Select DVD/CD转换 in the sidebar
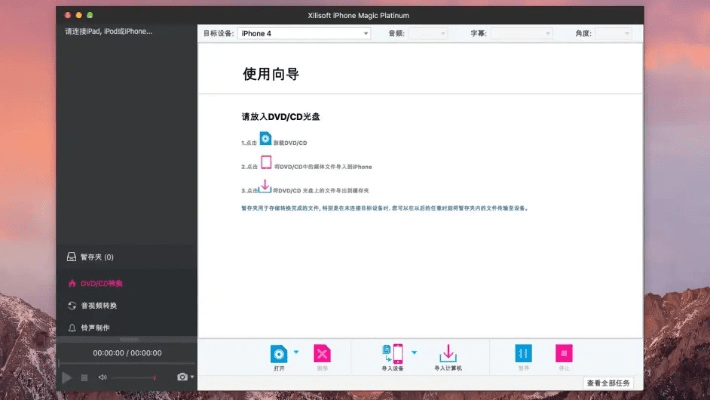The height and width of the screenshot is (400, 710). tap(101, 282)
